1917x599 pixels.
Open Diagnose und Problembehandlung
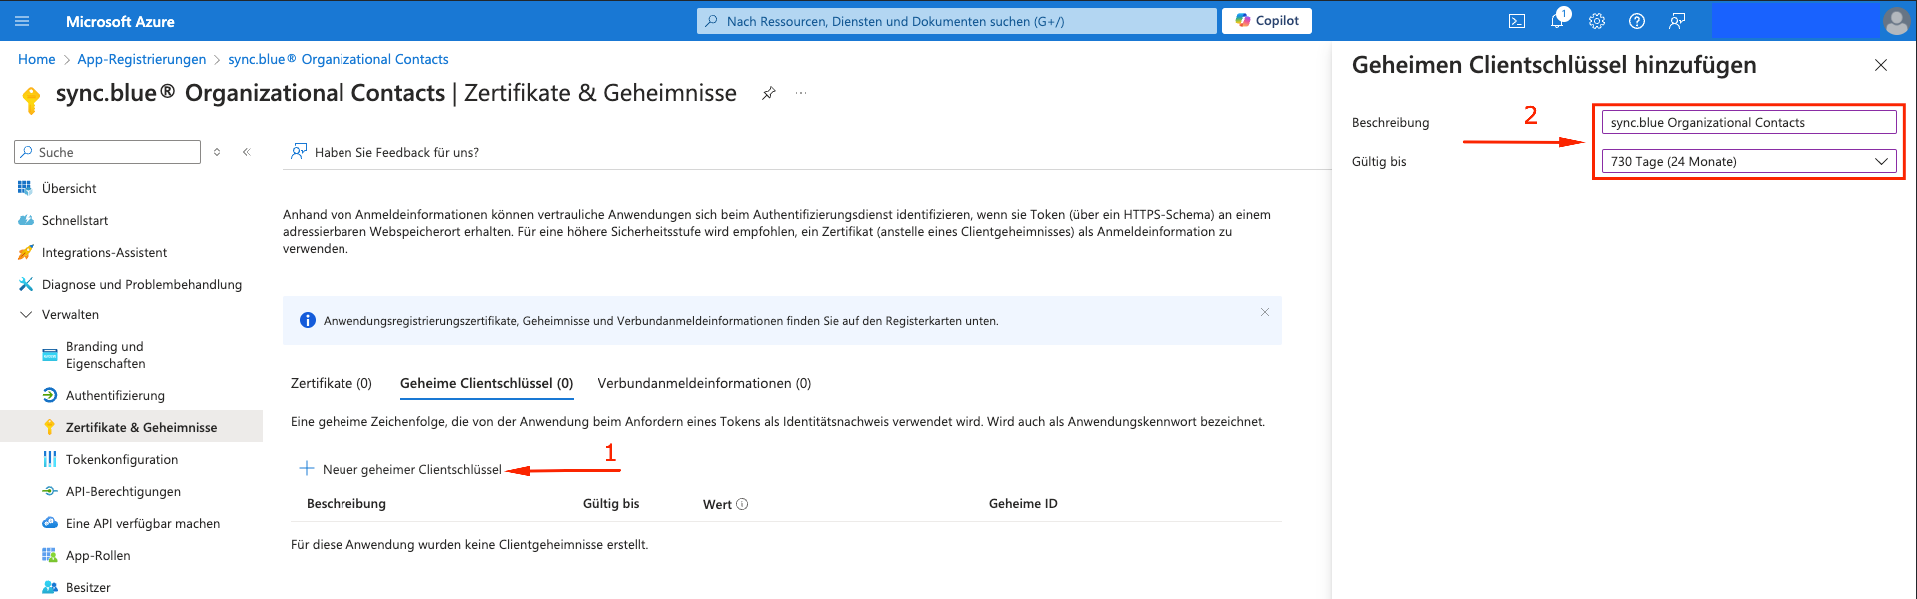(142, 284)
